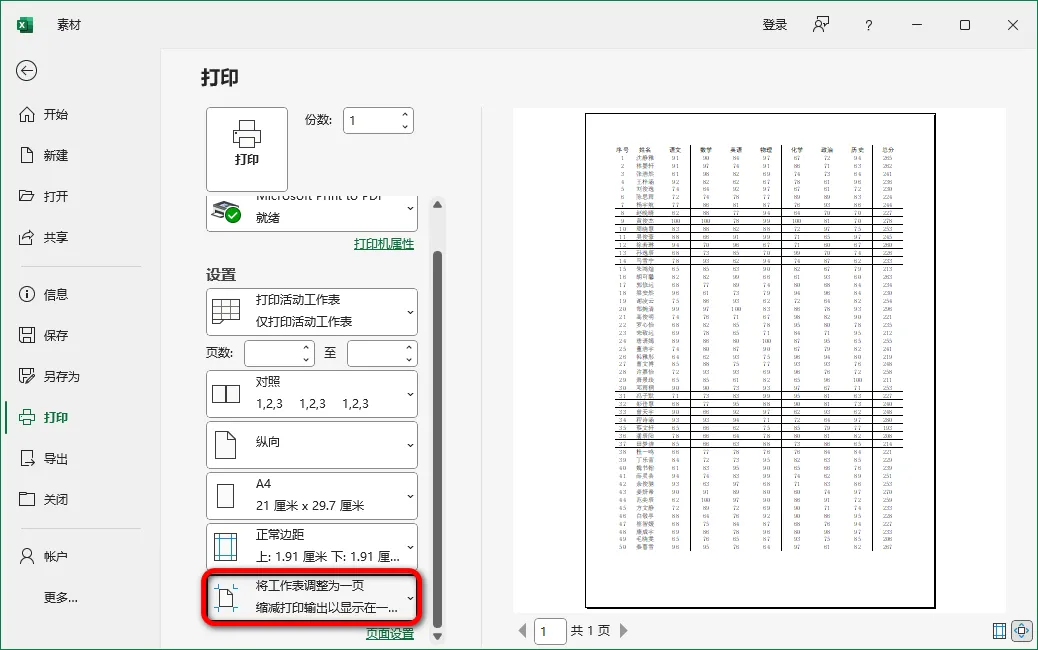Viewport: 1038px width, 650px height.
Task: Toggle zoom to page in preview
Action: coord(1021,631)
